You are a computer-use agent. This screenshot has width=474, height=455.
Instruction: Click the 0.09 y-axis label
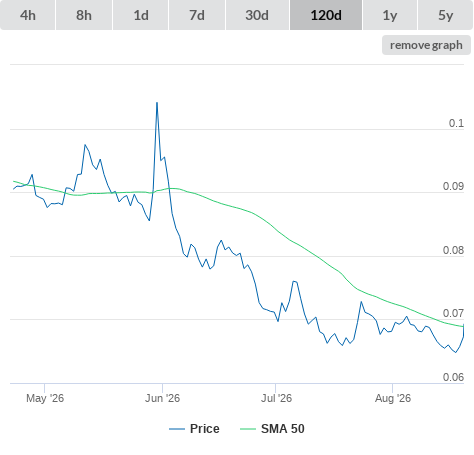pyautogui.click(x=453, y=186)
